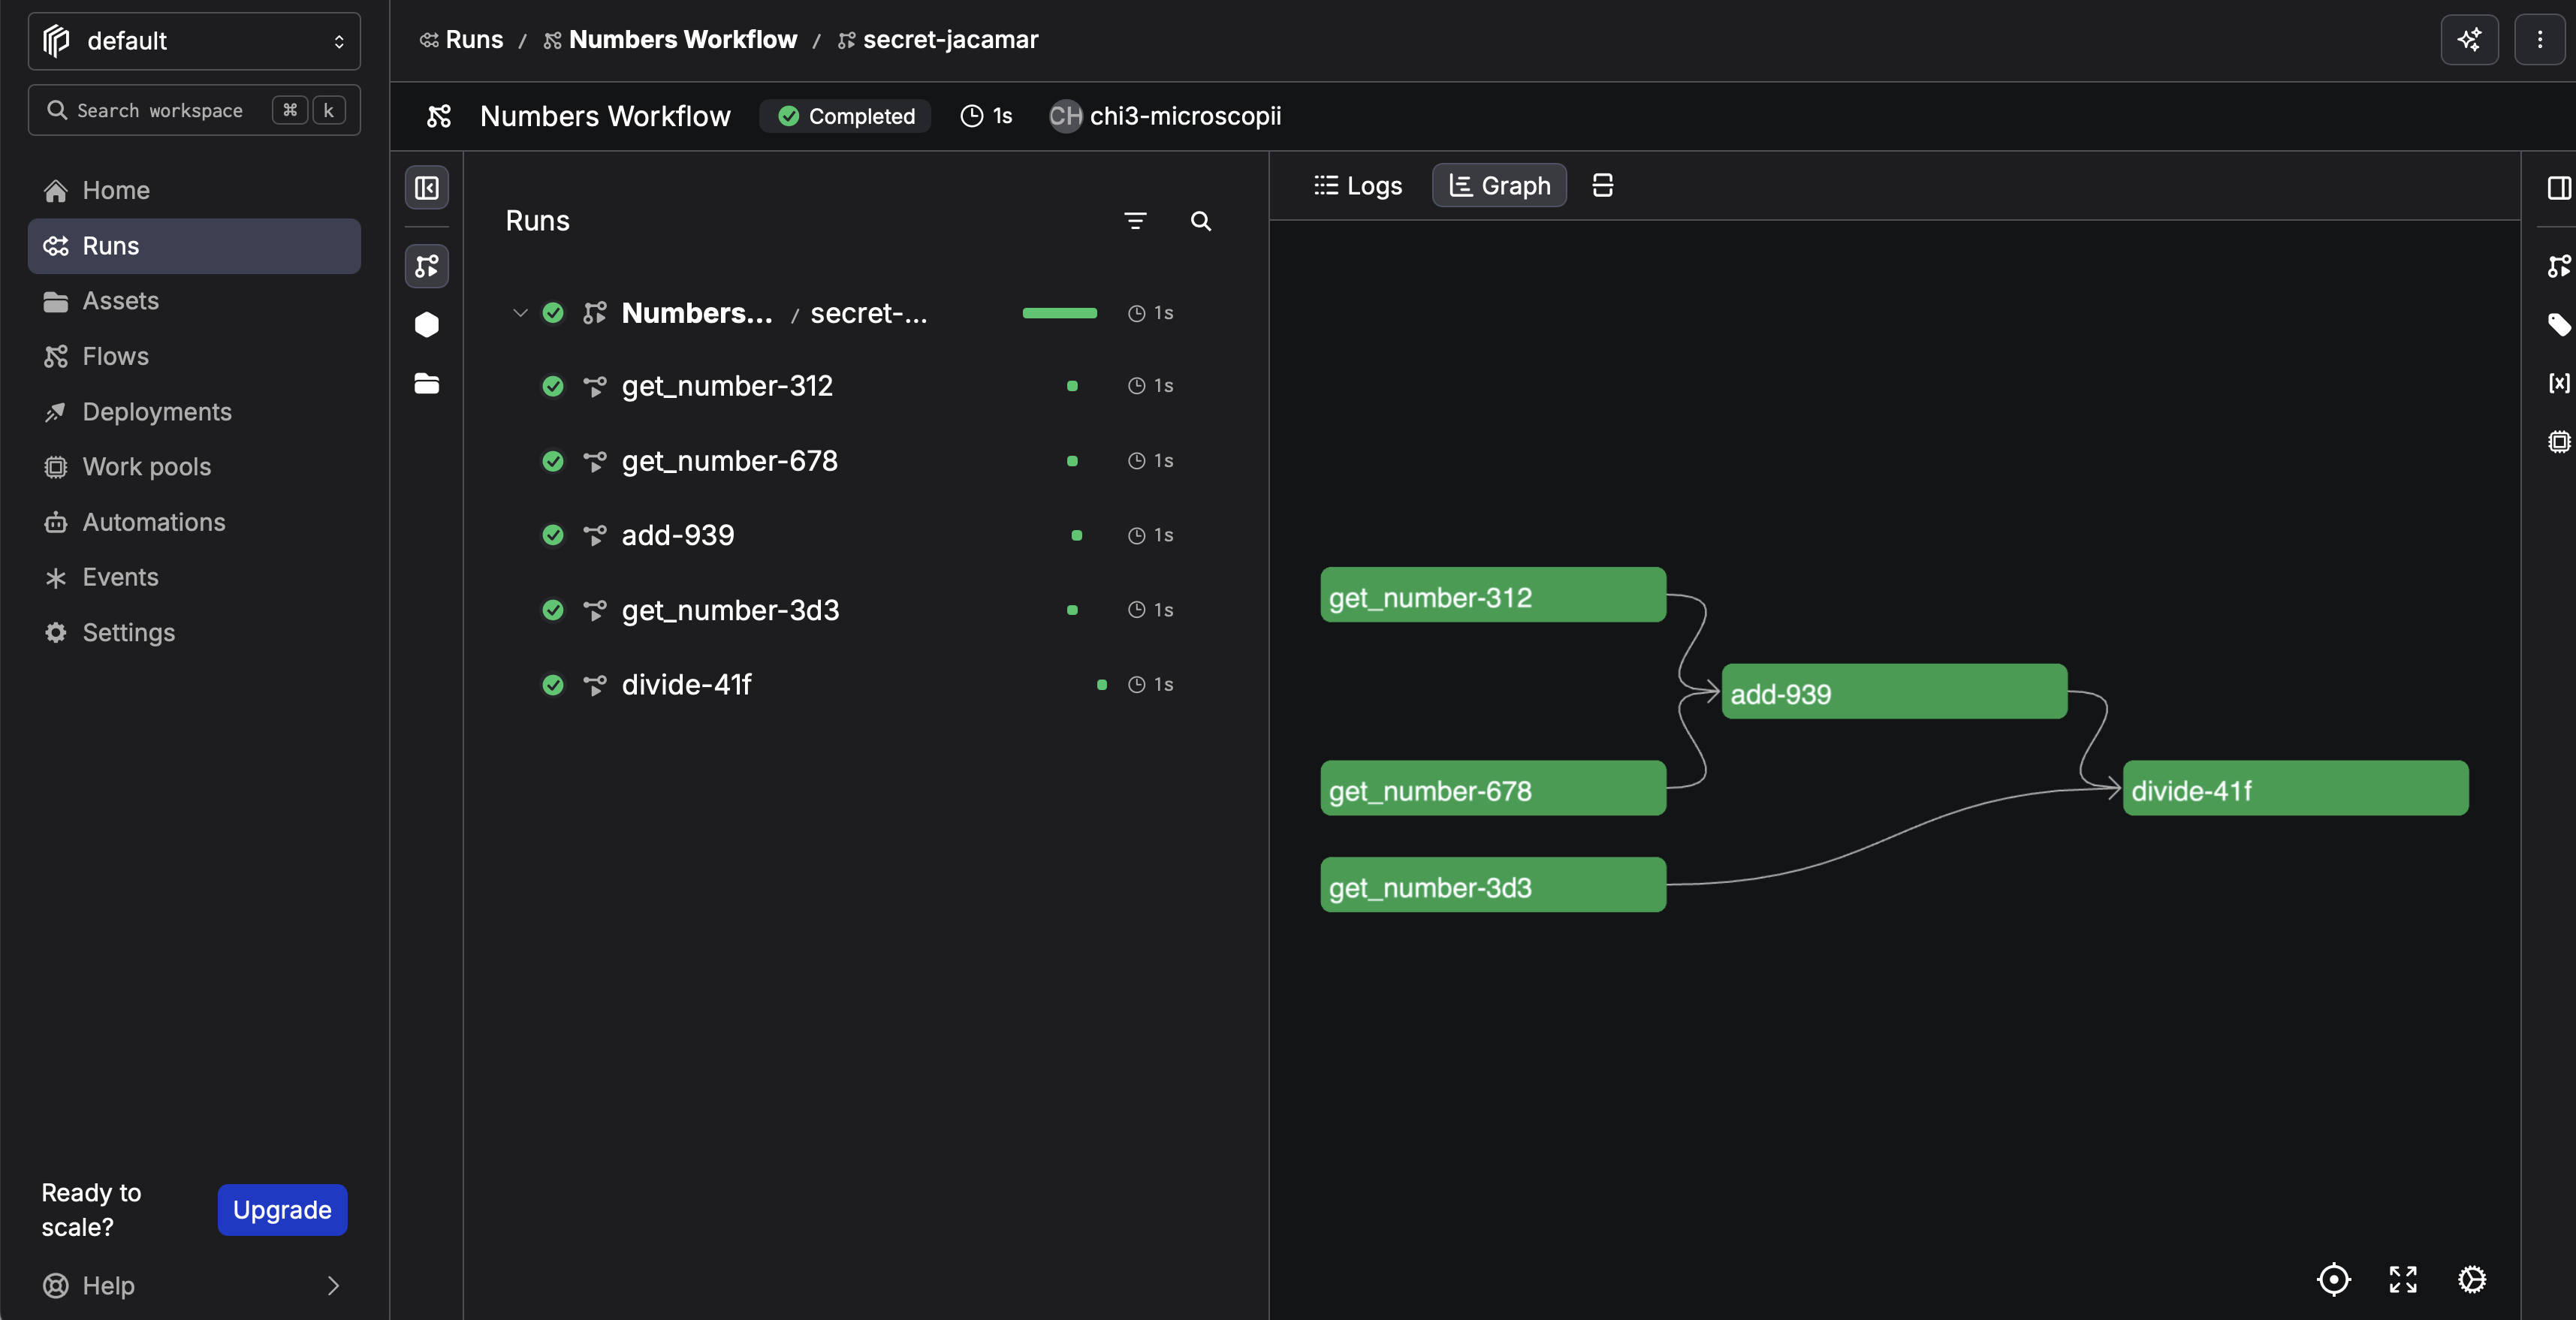Open Work pools in the sidebar
Image resolution: width=2576 pixels, height=1320 pixels.
[194, 467]
